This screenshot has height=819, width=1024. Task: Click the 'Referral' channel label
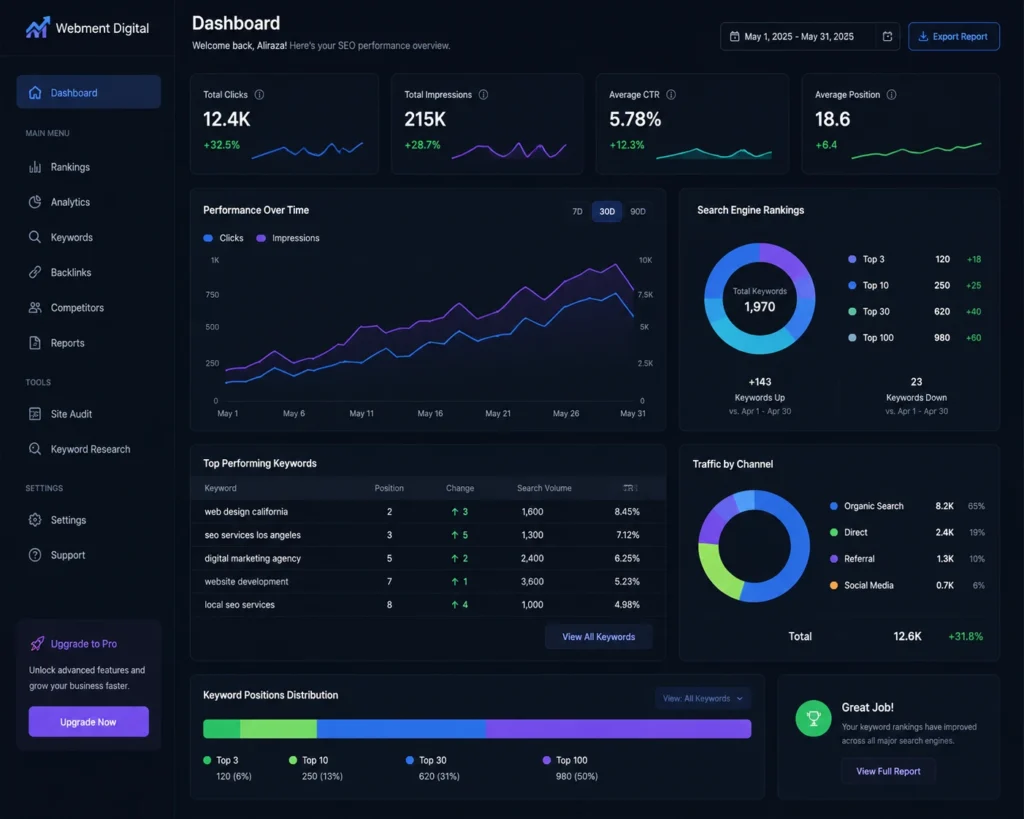(859, 559)
